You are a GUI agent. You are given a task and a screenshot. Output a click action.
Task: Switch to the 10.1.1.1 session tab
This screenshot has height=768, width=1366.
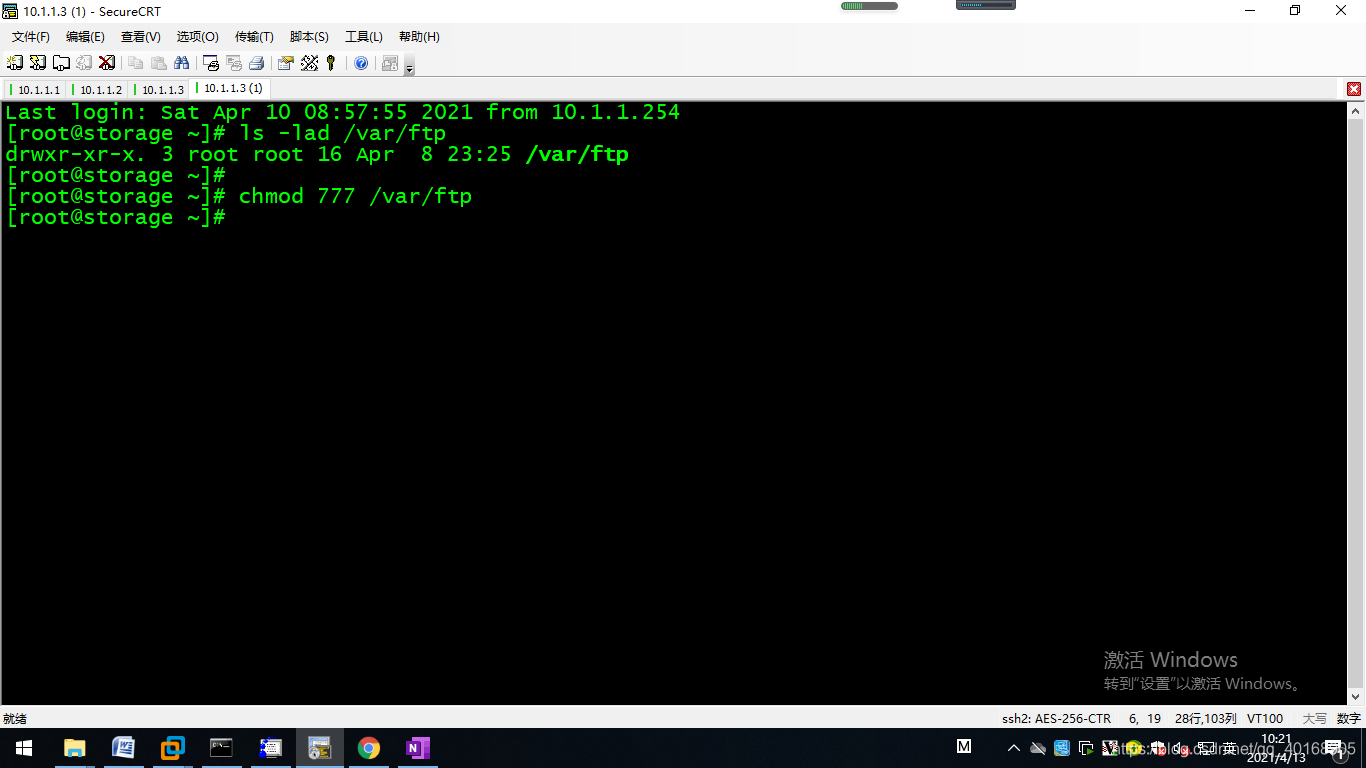tap(36, 90)
